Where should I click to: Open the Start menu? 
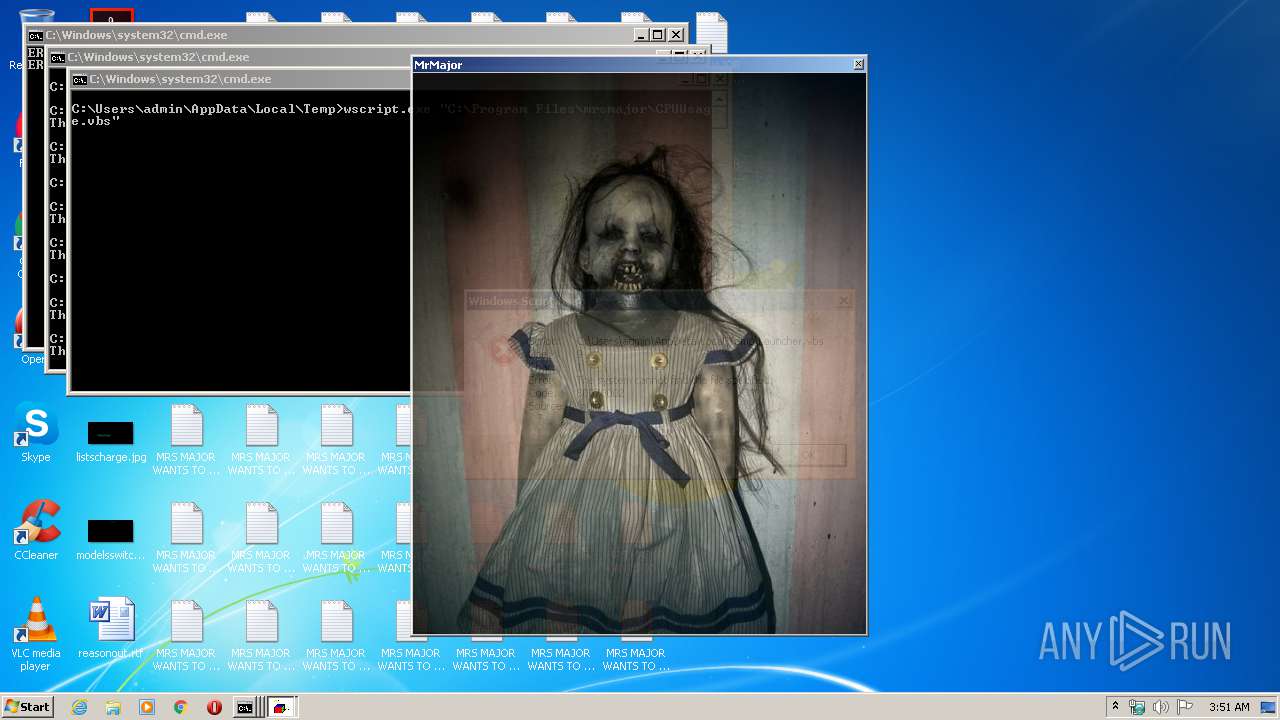click(x=27, y=707)
